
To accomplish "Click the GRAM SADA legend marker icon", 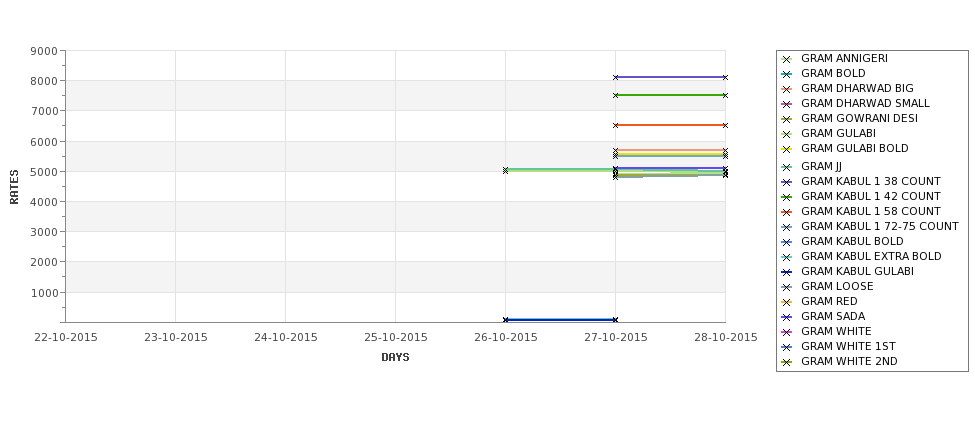I will (787, 317).
